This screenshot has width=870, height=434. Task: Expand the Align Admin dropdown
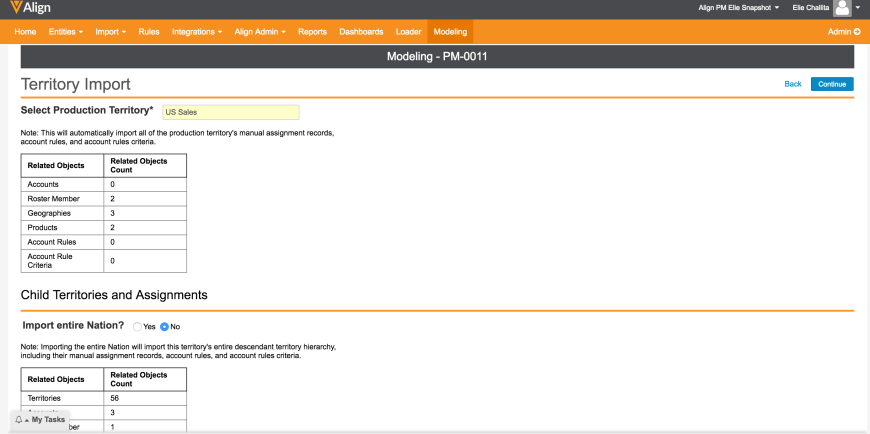(260, 32)
